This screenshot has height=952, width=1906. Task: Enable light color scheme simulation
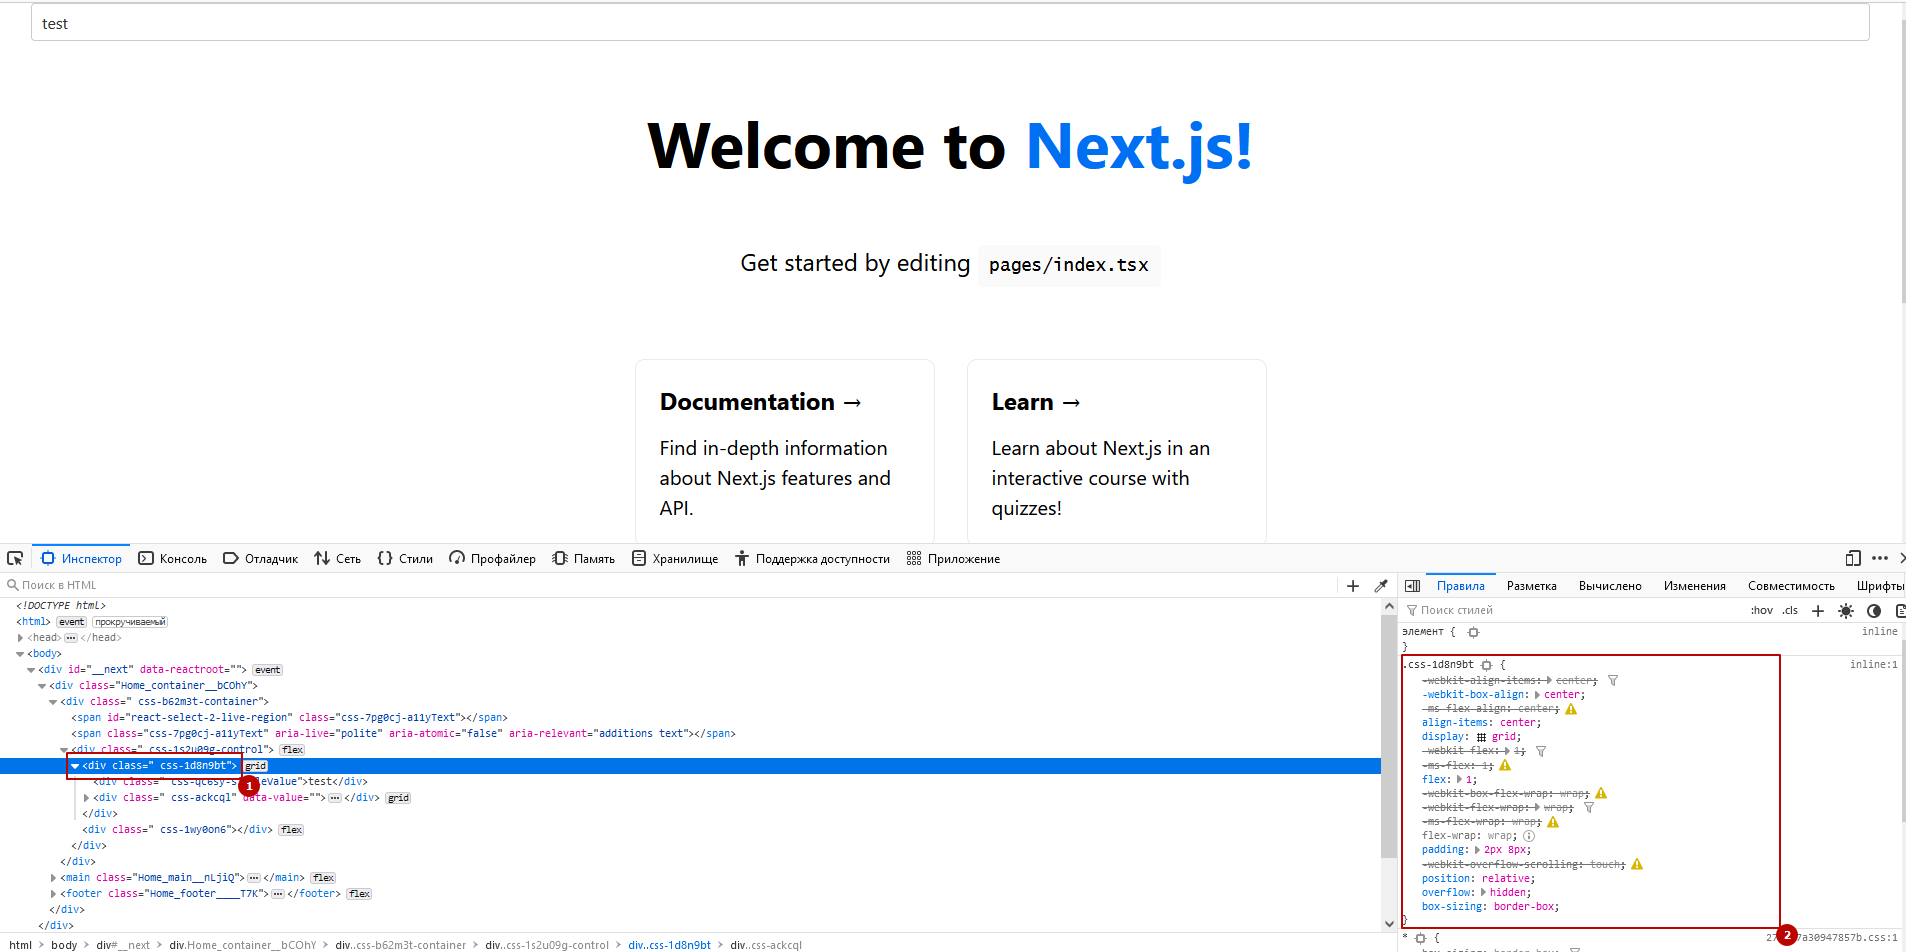coord(1845,610)
